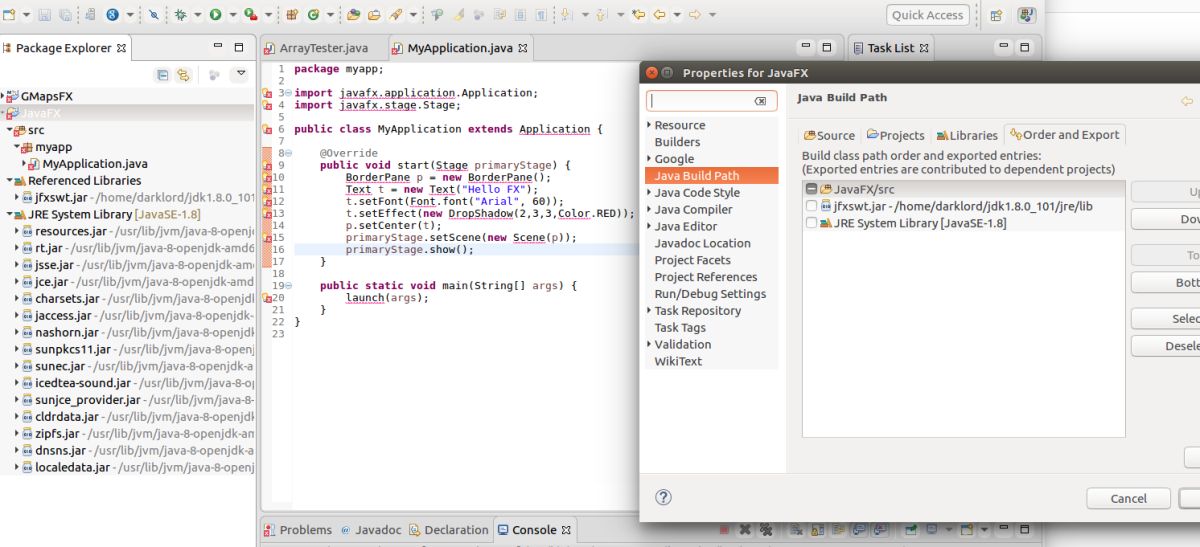Click the Google services toolbar icon
The image size is (1200, 547).
pyautogui.click(x=112, y=15)
